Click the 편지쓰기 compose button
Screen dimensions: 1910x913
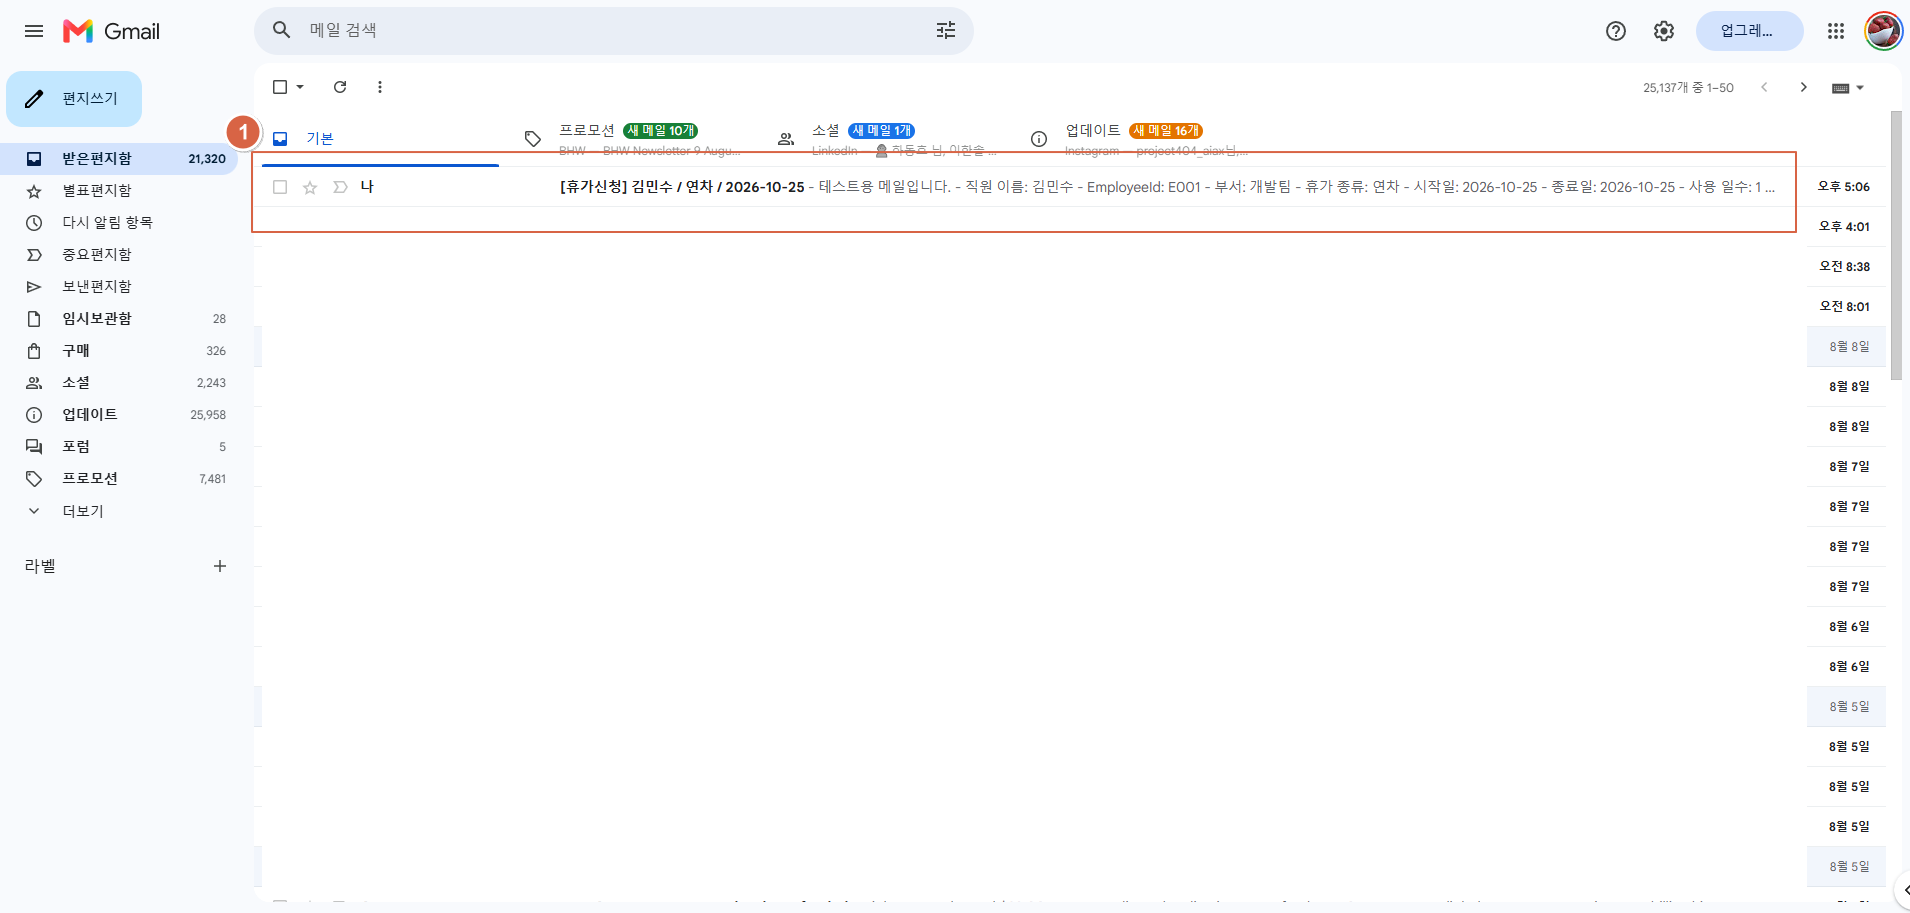(x=74, y=99)
